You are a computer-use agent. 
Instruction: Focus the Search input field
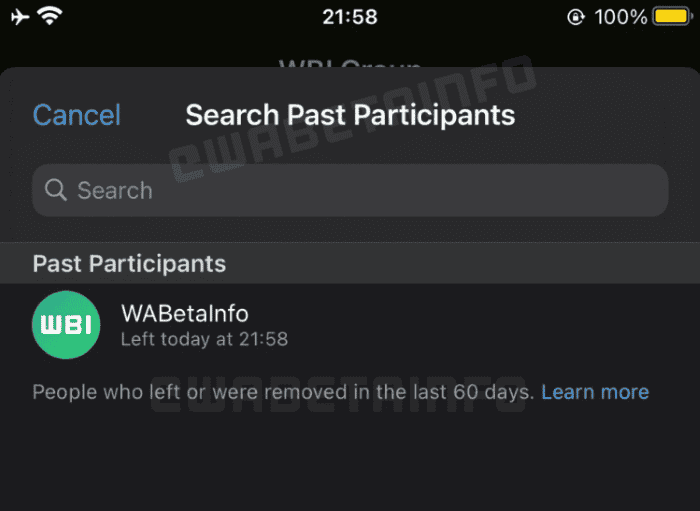tap(350, 190)
